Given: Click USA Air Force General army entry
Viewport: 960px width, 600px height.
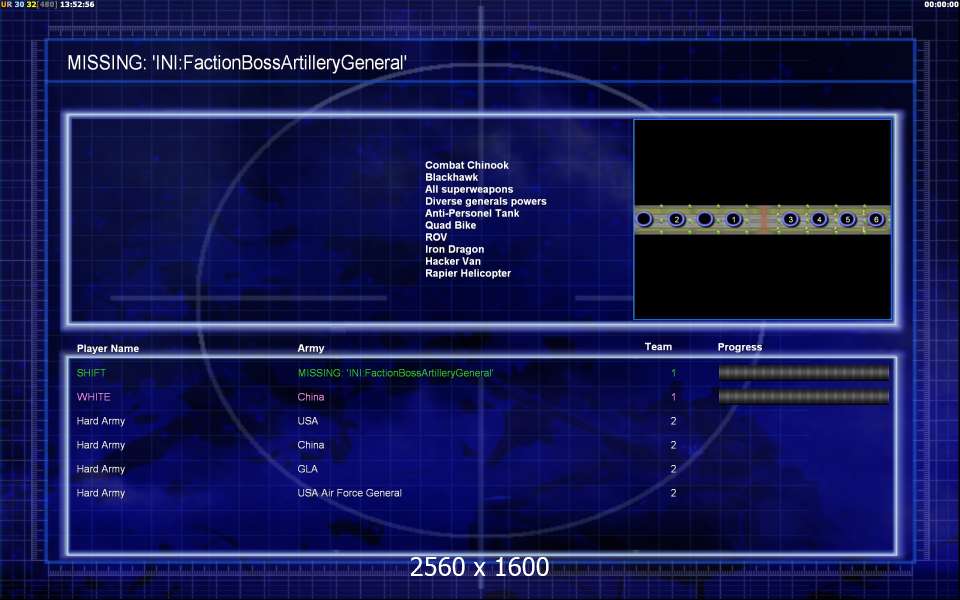Looking at the screenshot, I should (x=350, y=493).
